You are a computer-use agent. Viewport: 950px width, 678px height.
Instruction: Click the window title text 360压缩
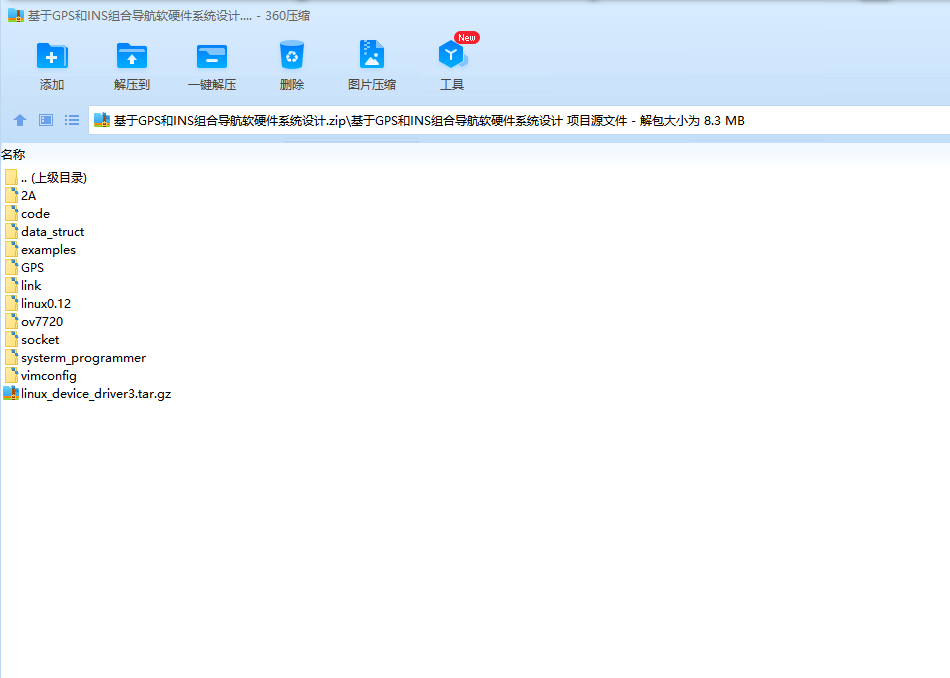click(x=287, y=16)
